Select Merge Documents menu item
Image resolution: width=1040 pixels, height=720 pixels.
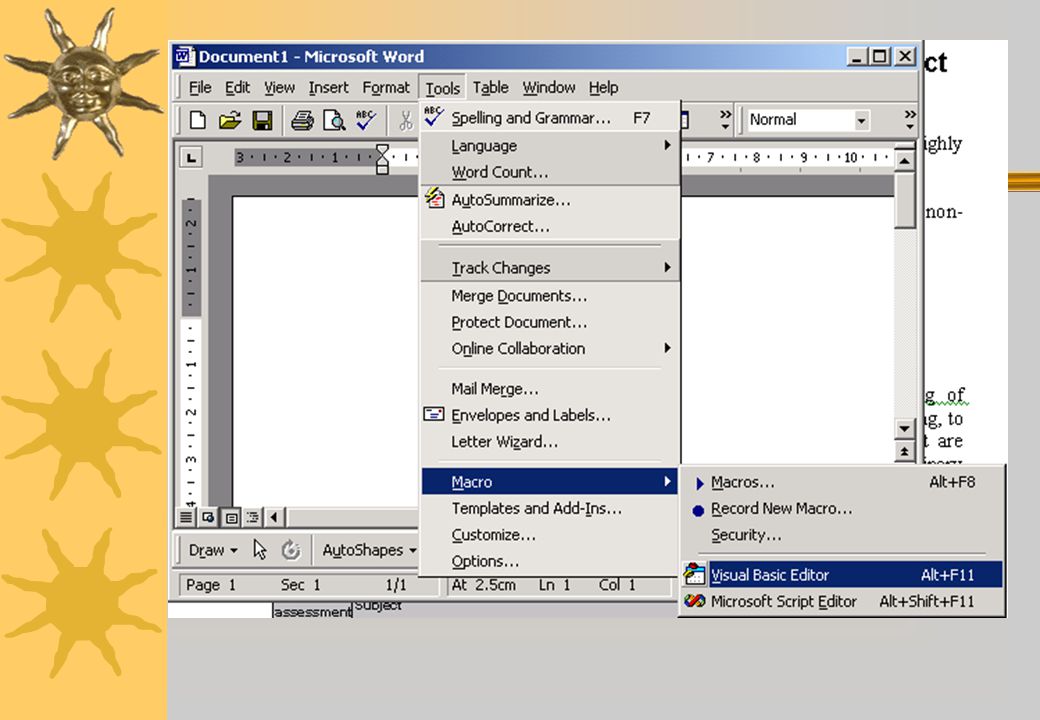pos(551,296)
